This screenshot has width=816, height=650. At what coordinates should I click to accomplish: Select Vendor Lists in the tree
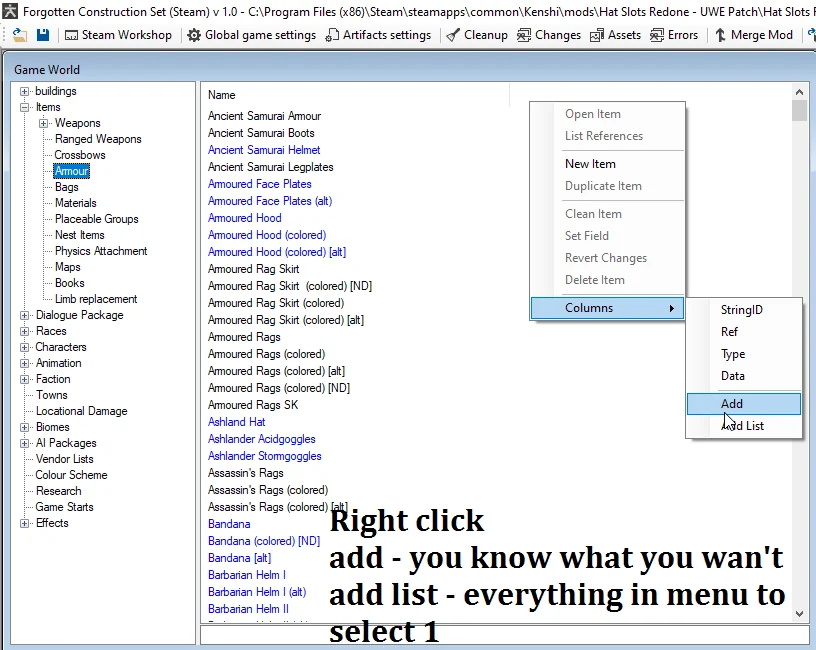point(64,459)
